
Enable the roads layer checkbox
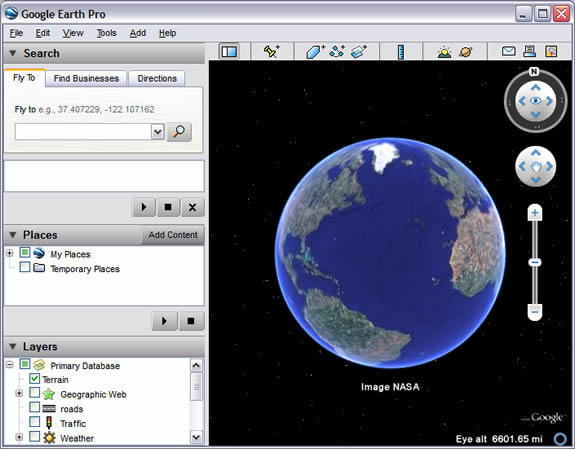[x=34, y=408]
